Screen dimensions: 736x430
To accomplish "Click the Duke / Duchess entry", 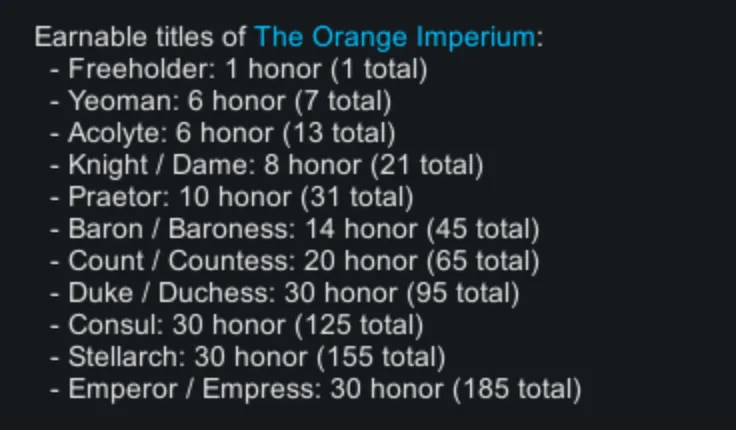I will pyautogui.click(x=293, y=293).
